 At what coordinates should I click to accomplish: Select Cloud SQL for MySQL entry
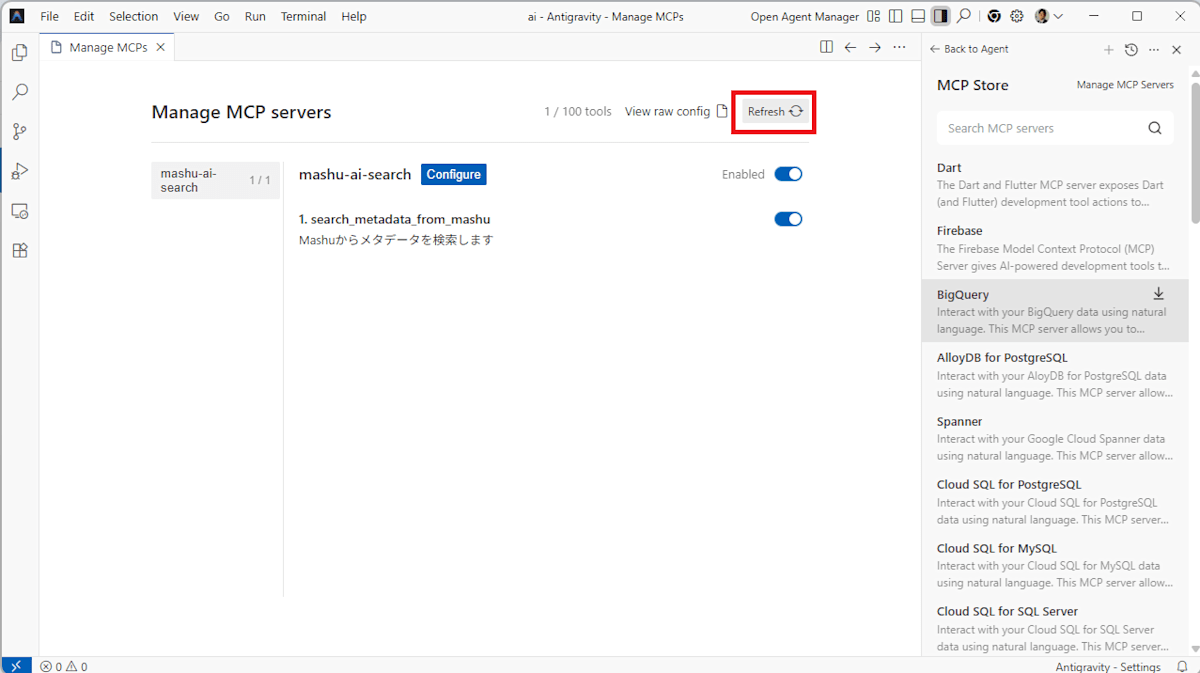coord(1055,565)
